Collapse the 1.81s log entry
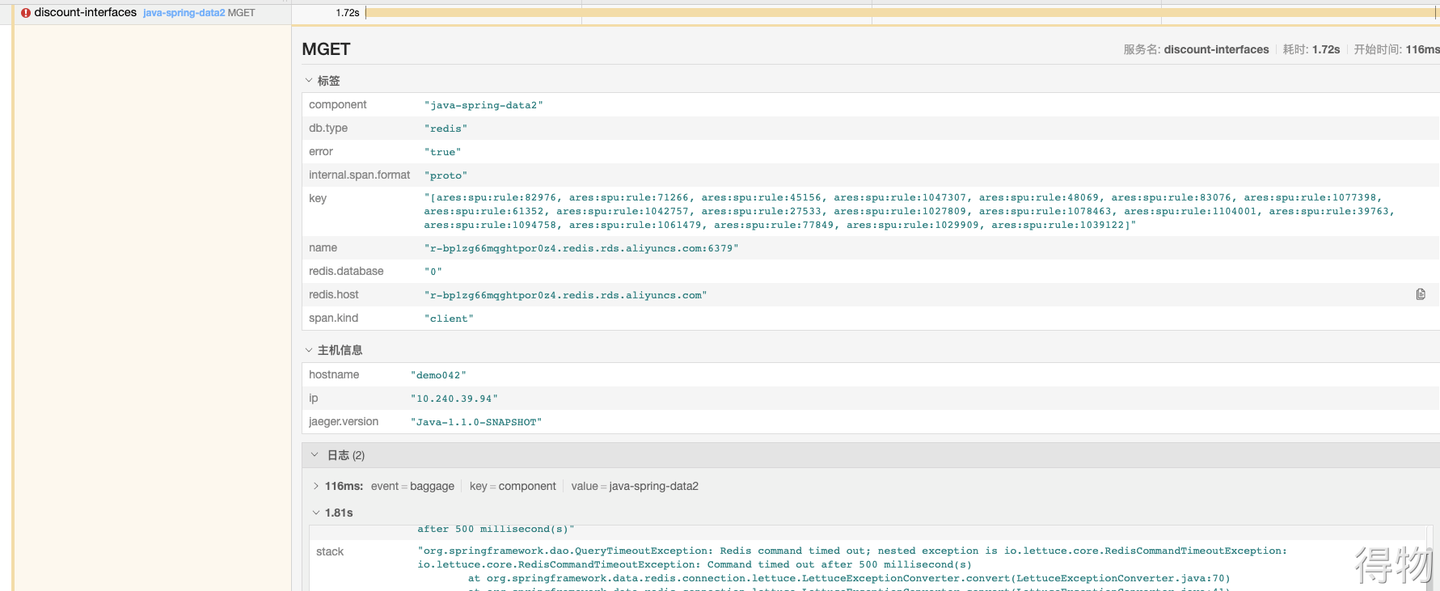 316,513
